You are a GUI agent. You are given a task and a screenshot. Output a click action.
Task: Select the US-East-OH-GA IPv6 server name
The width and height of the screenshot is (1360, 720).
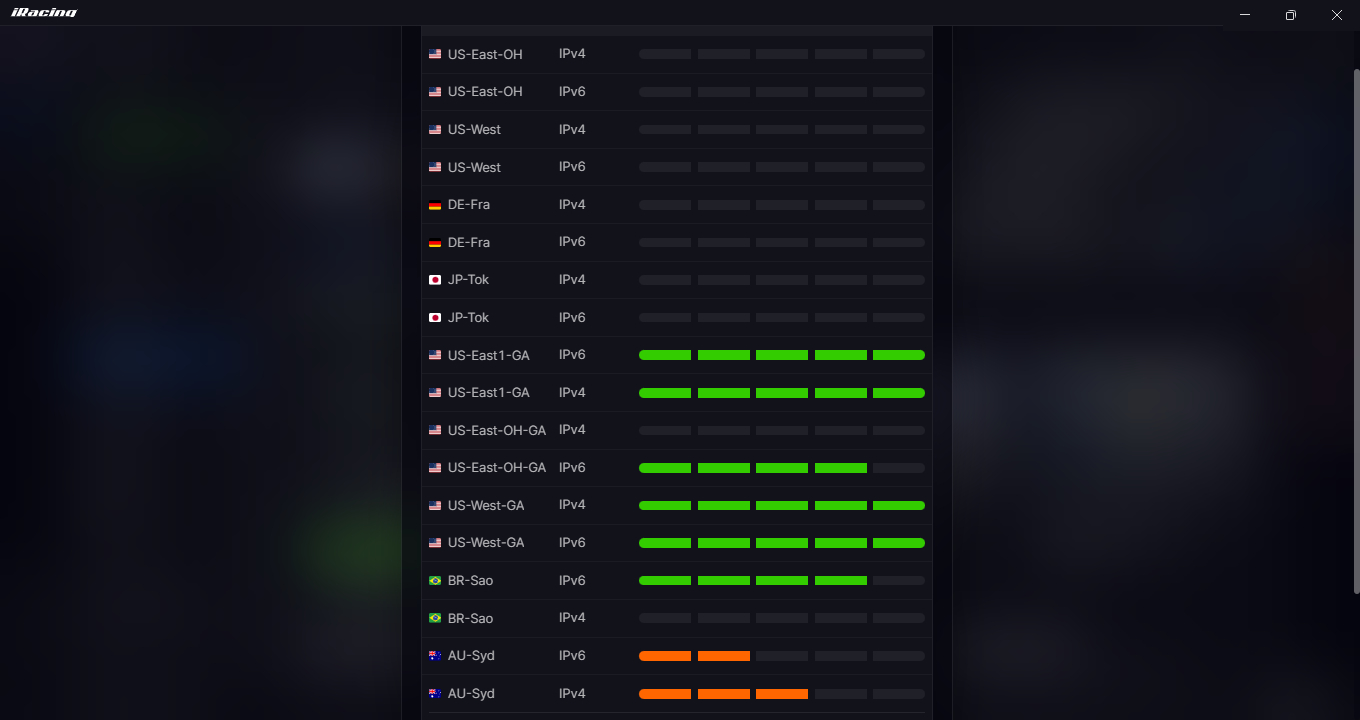497,468
